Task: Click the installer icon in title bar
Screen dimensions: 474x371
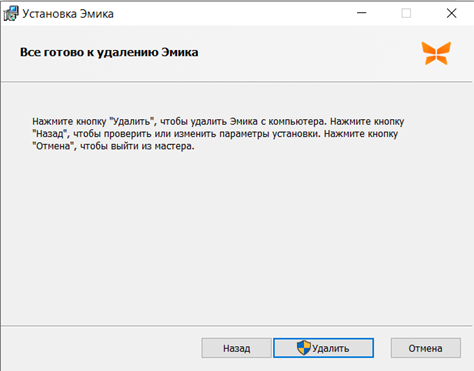Action: coord(11,13)
